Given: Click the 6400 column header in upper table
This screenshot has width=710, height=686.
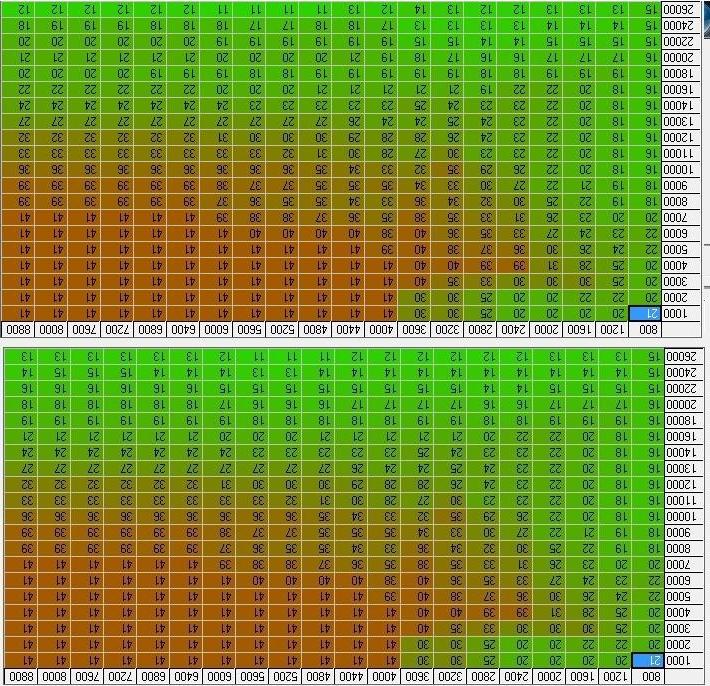Looking at the screenshot, I should point(187,329).
